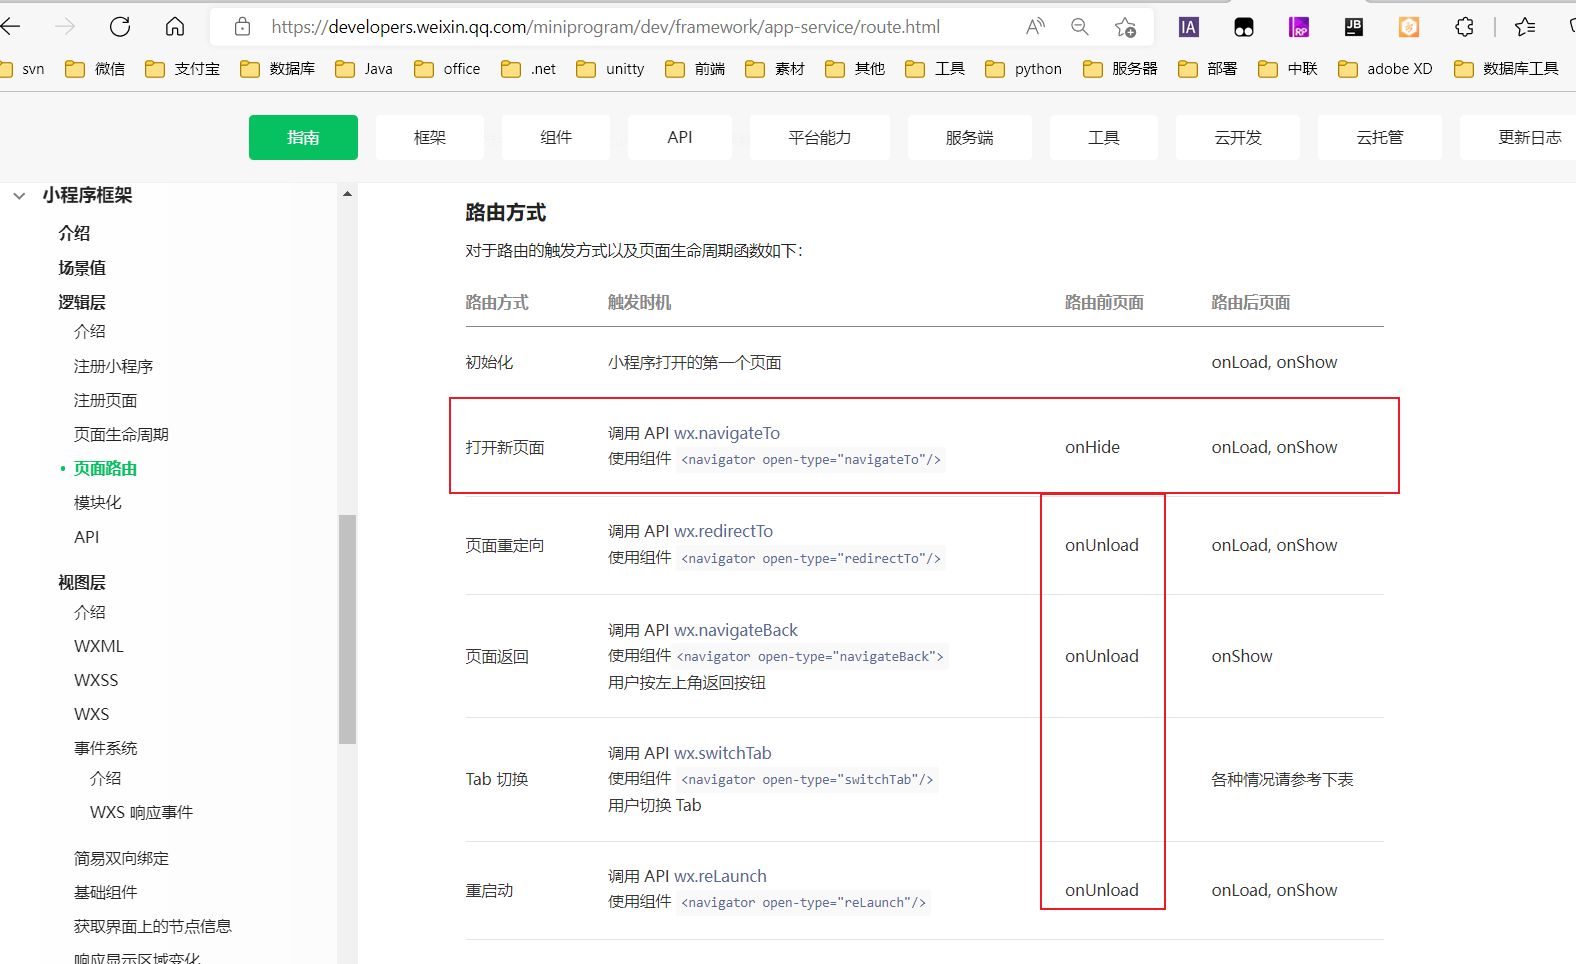Open 场景值 in the sidebar
Image resolution: width=1576 pixels, height=964 pixels.
82,268
